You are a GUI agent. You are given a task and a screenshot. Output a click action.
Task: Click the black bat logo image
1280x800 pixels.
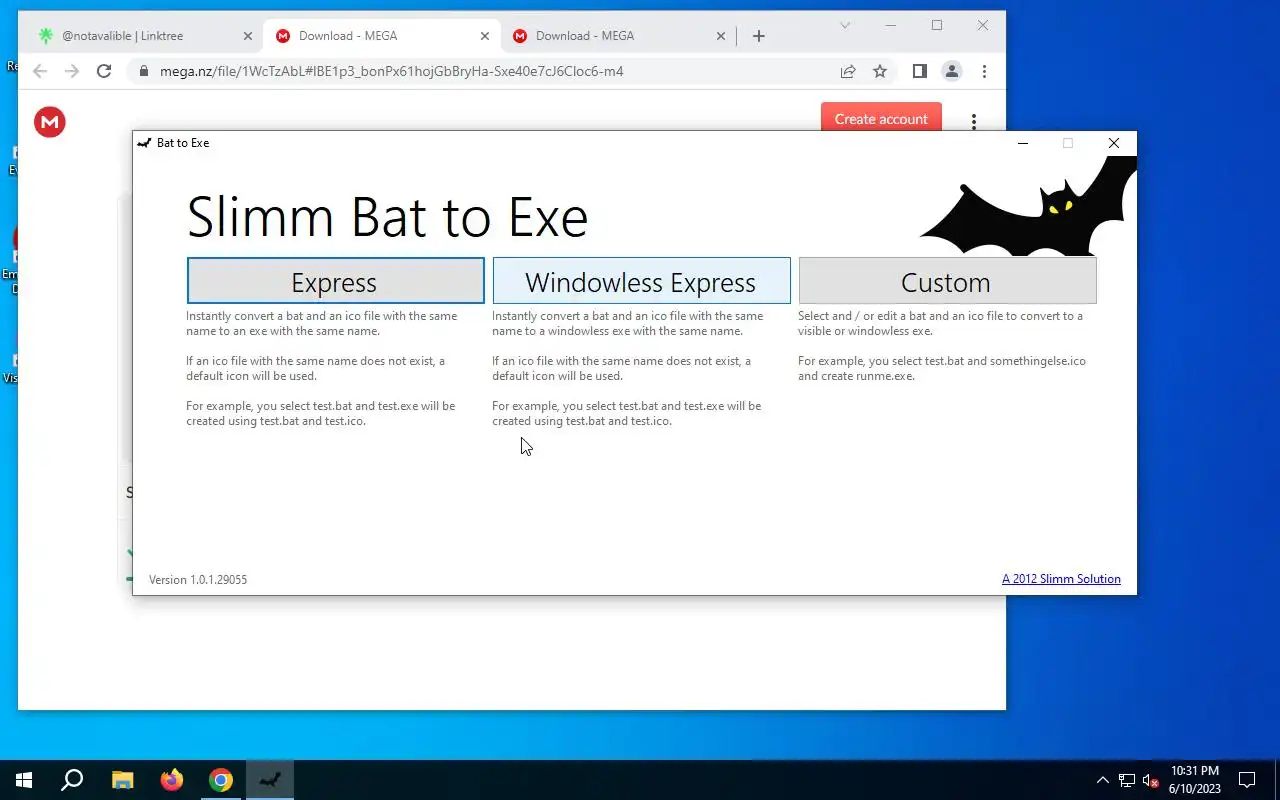pyautogui.click(x=1028, y=207)
